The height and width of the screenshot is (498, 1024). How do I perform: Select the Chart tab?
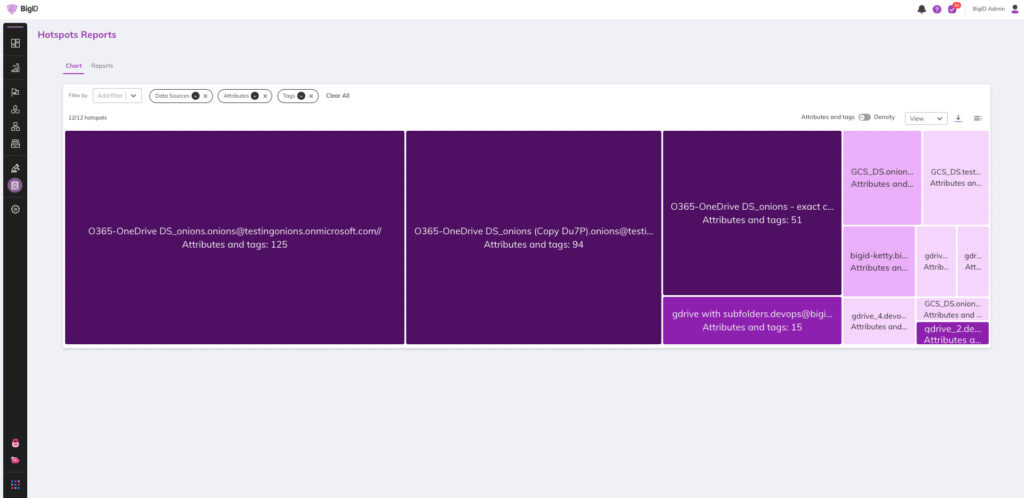point(73,66)
